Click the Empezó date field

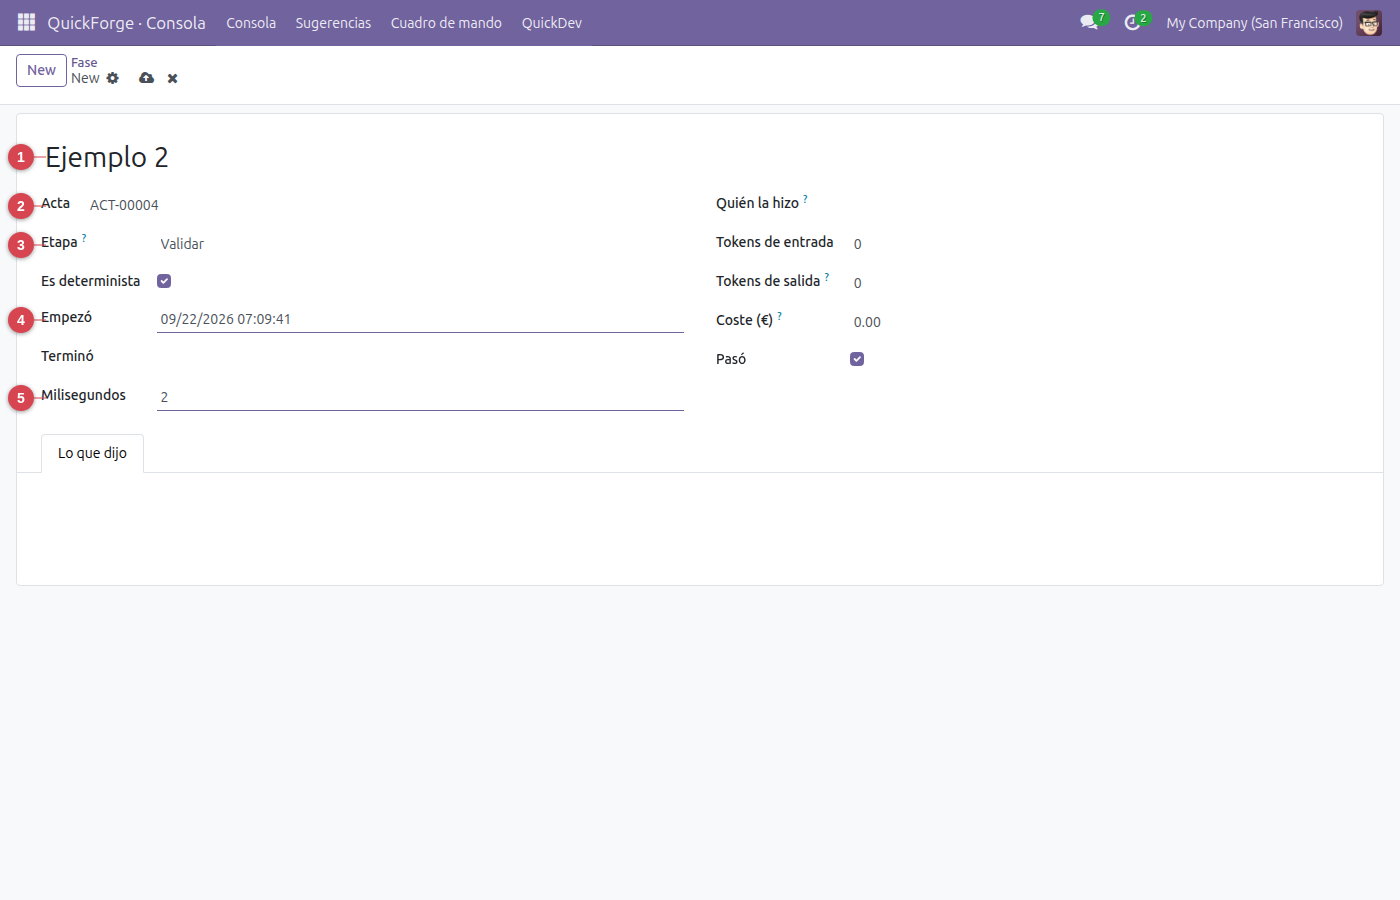point(420,319)
